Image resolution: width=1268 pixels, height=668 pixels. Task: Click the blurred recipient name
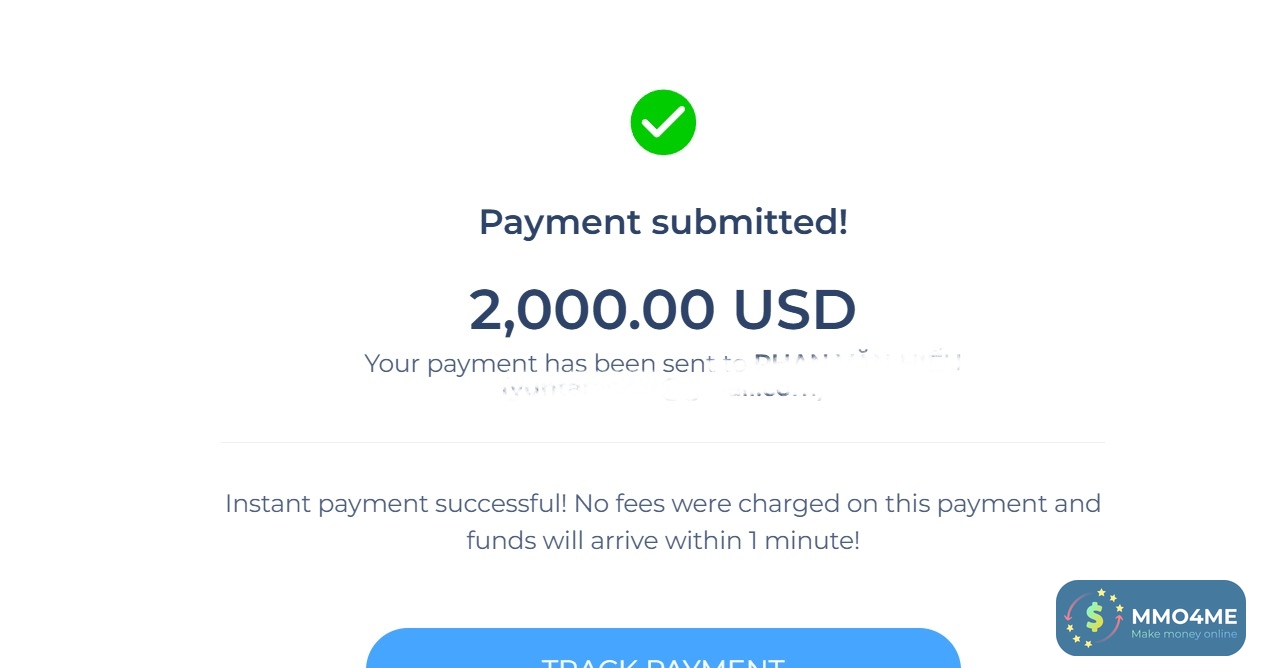pos(858,362)
